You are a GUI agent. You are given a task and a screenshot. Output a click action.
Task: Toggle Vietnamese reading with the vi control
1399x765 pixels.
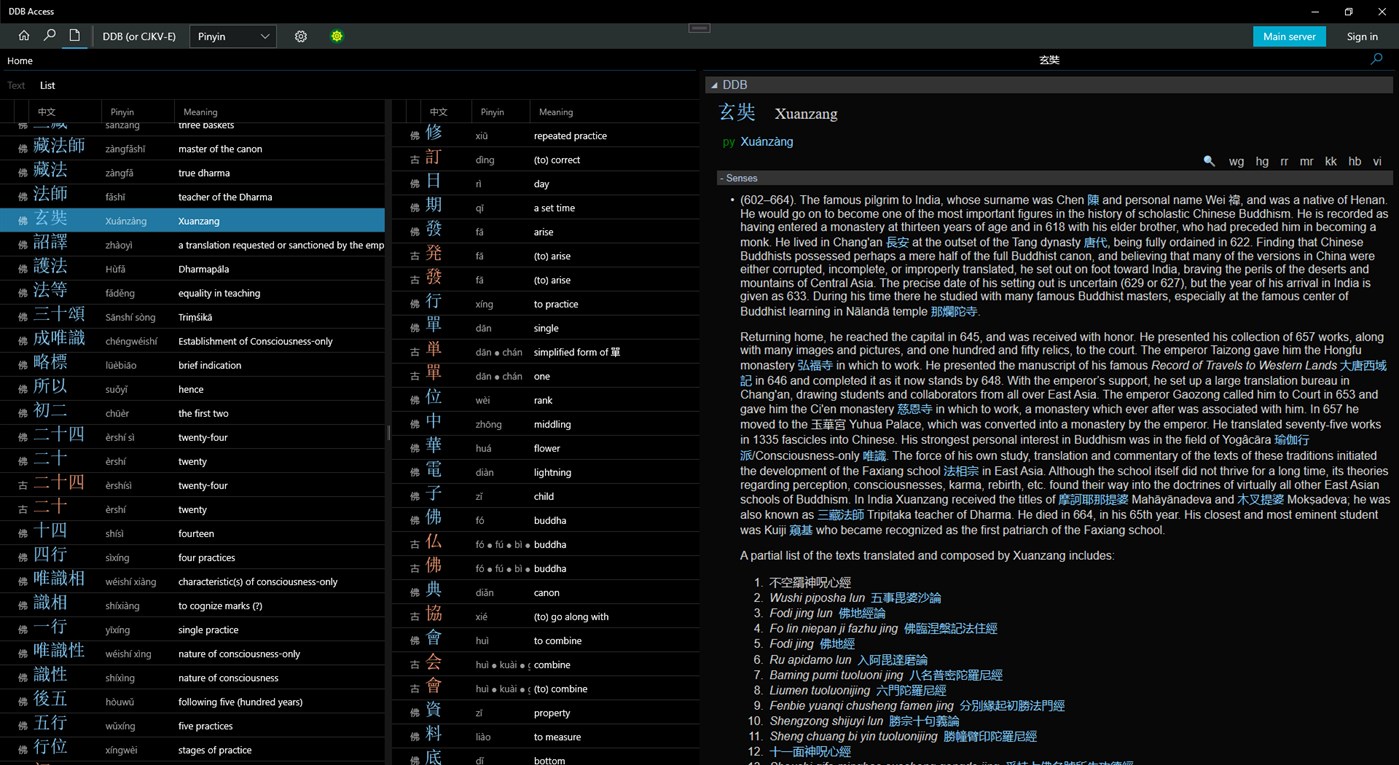click(x=1377, y=161)
